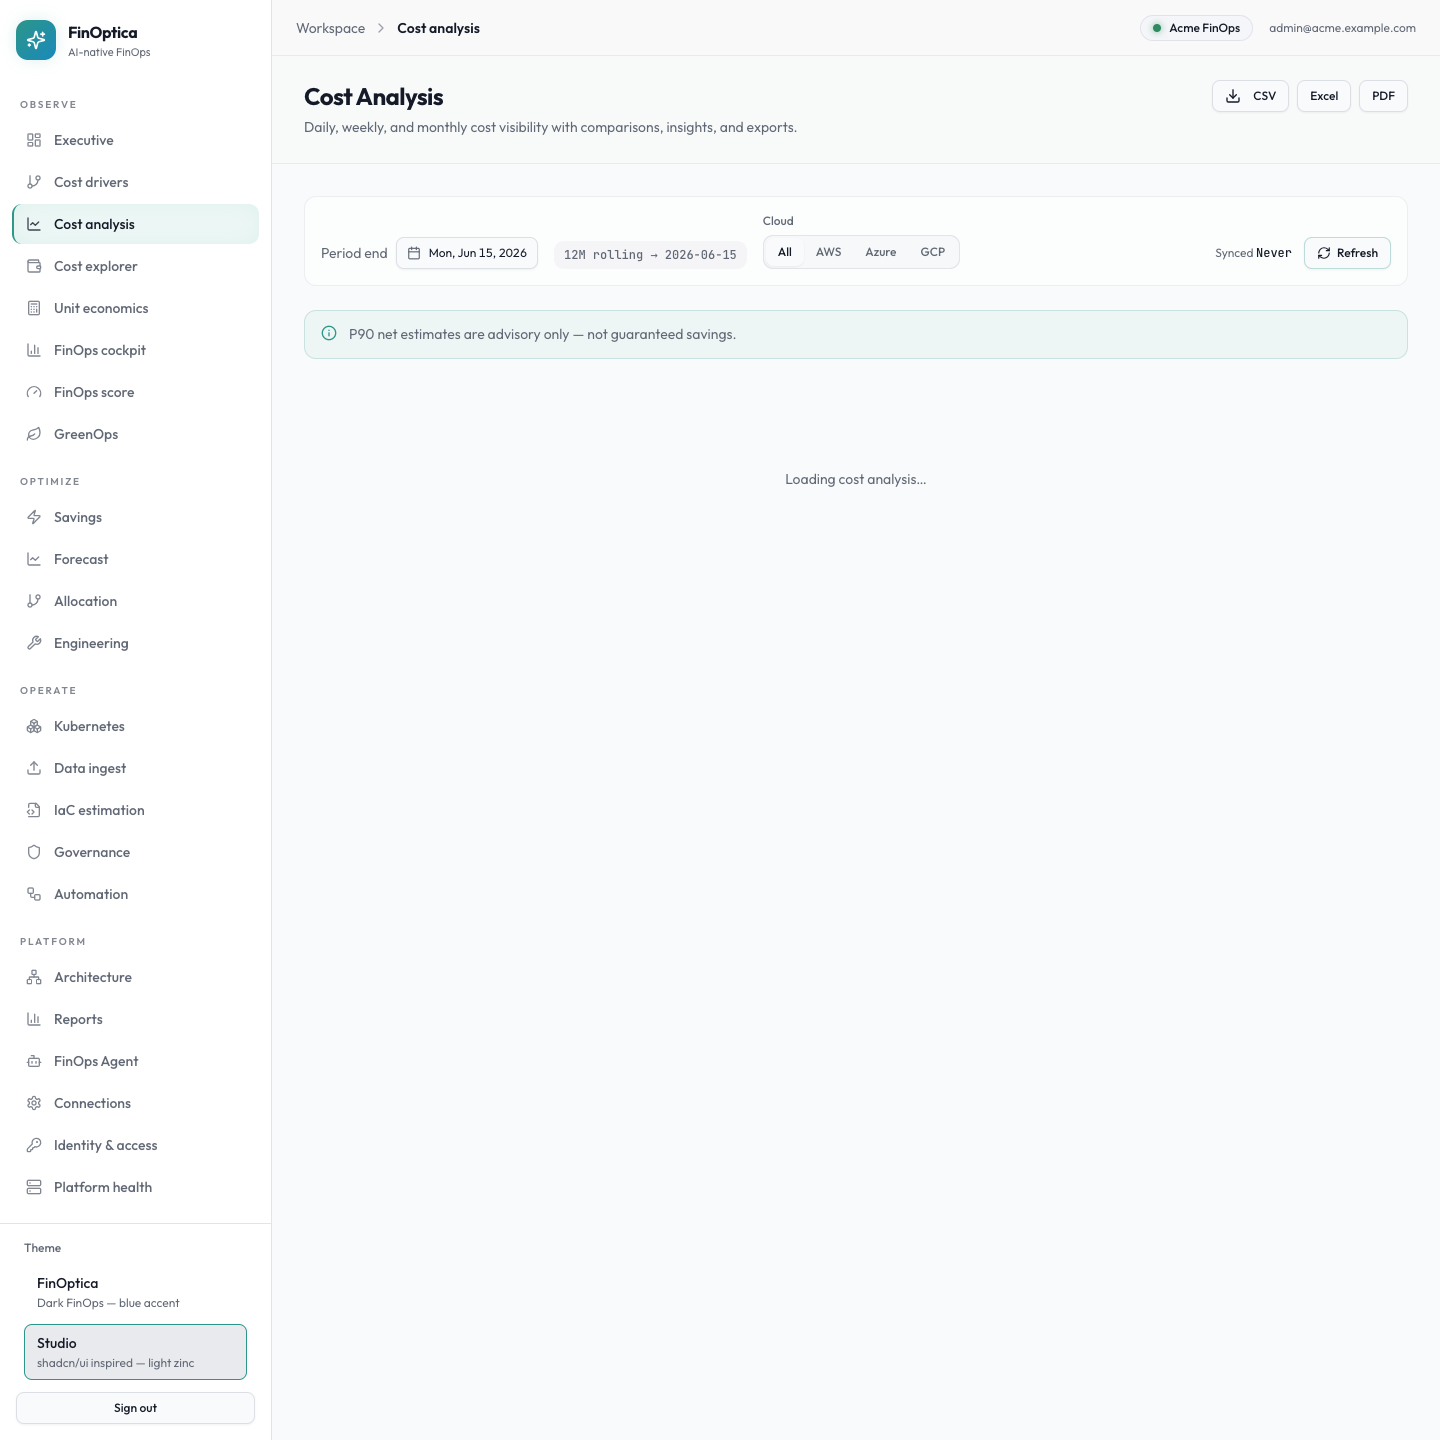Click the Refresh button

[1347, 253]
